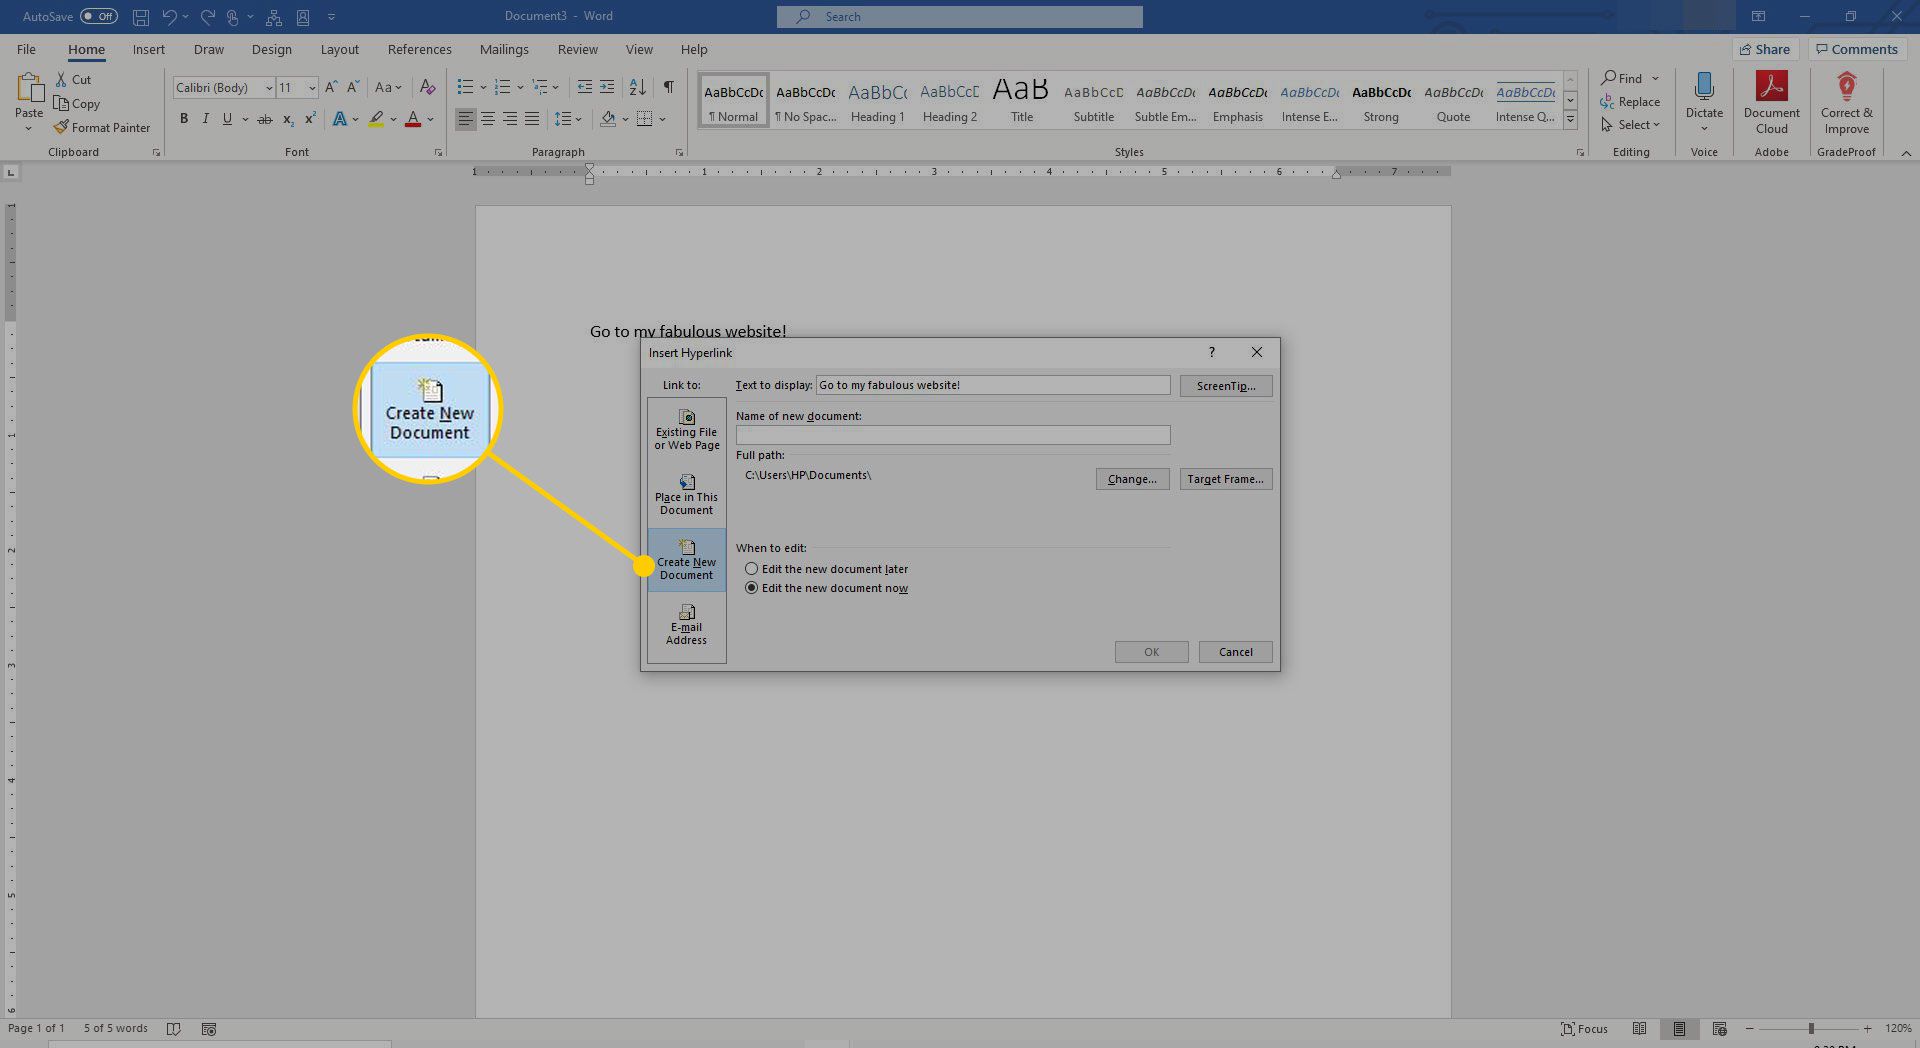Expand underline style dropdown arrow
This screenshot has height=1048, width=1920.
pos(245,119)
